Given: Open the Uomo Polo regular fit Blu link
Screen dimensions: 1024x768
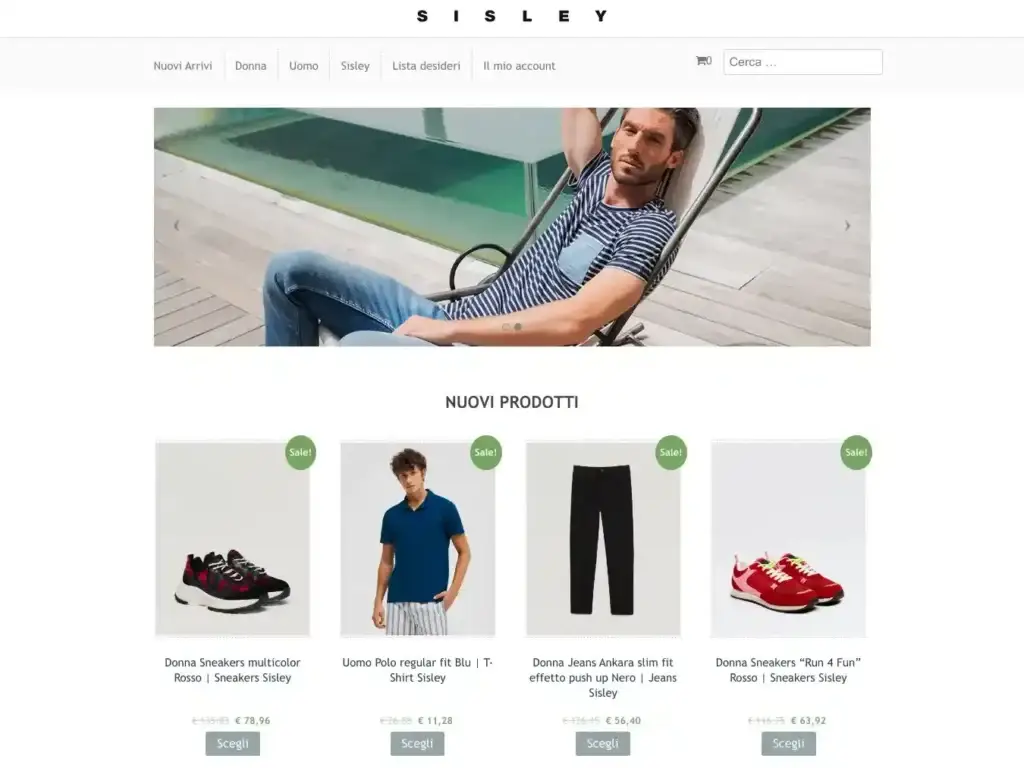Looking at the screenshot, I should (x=417, y=670).
